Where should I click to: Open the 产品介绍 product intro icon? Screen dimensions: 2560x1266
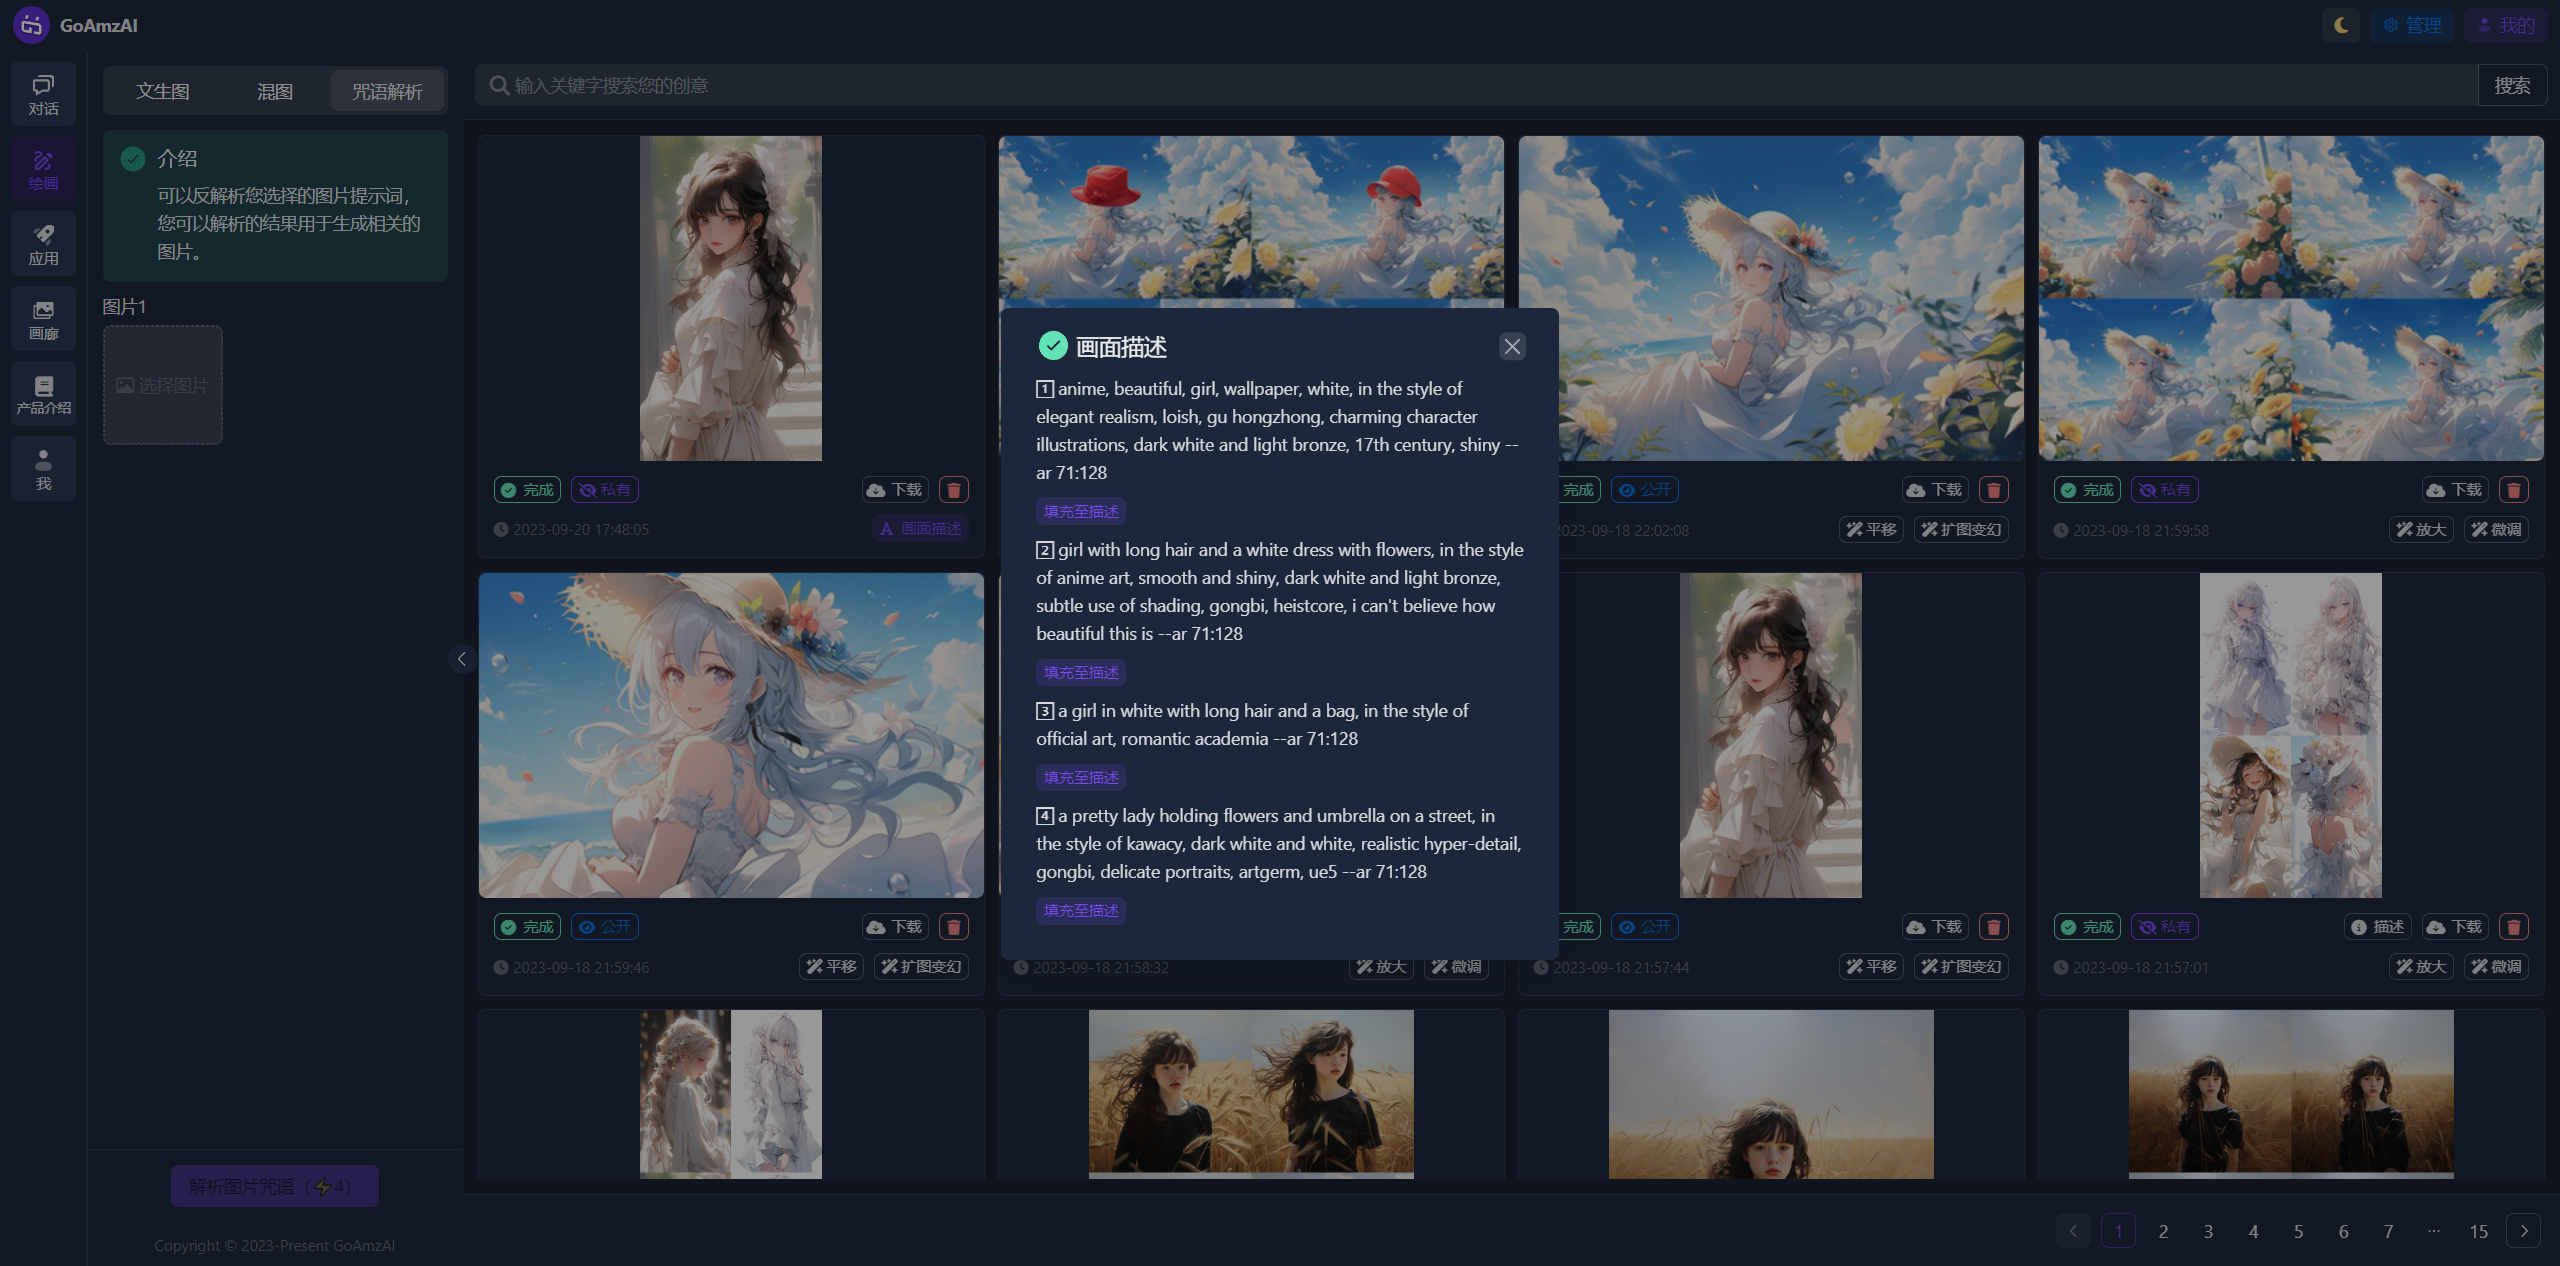[43, 394]
